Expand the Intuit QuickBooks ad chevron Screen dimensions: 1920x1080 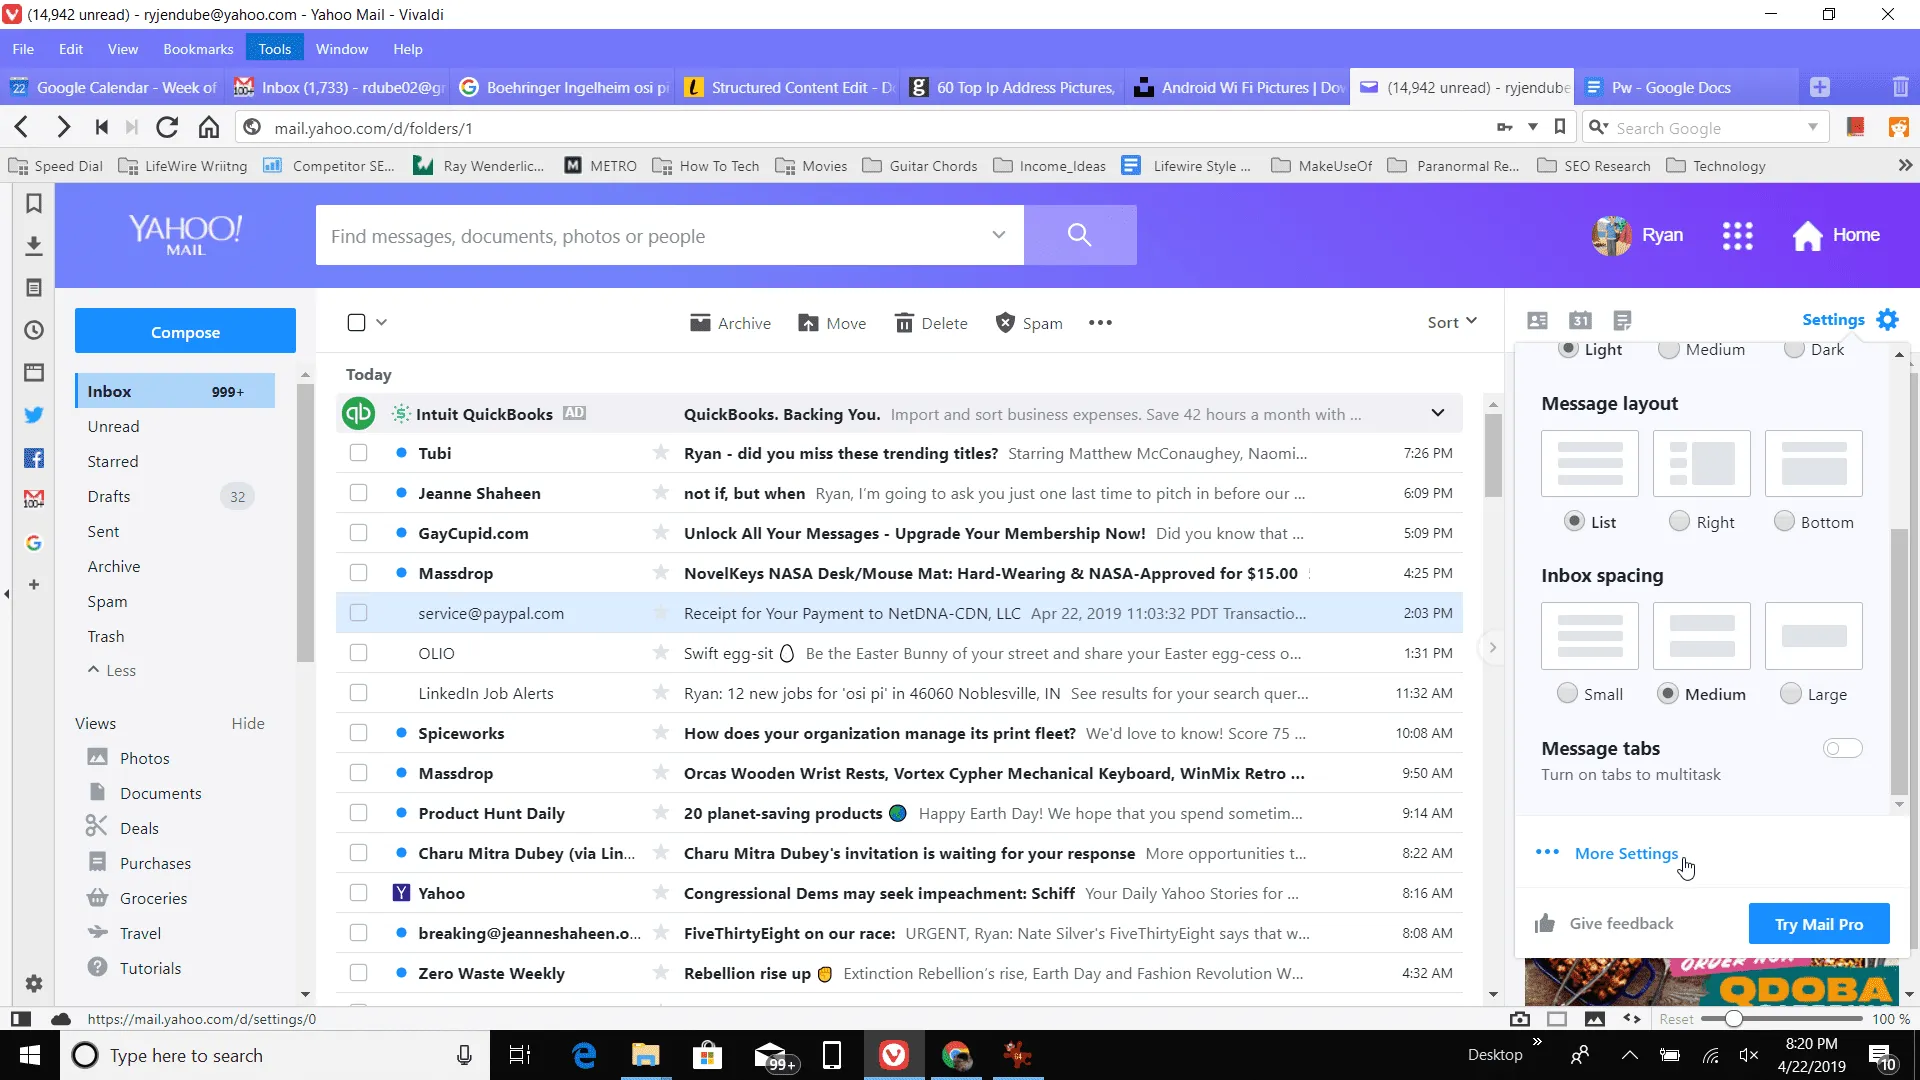pos(1437,413)
